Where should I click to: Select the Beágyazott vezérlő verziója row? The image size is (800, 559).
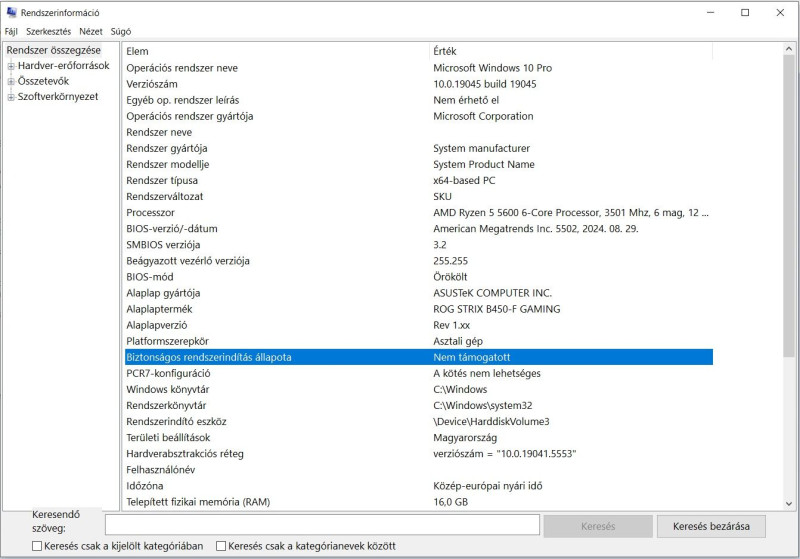418,261
